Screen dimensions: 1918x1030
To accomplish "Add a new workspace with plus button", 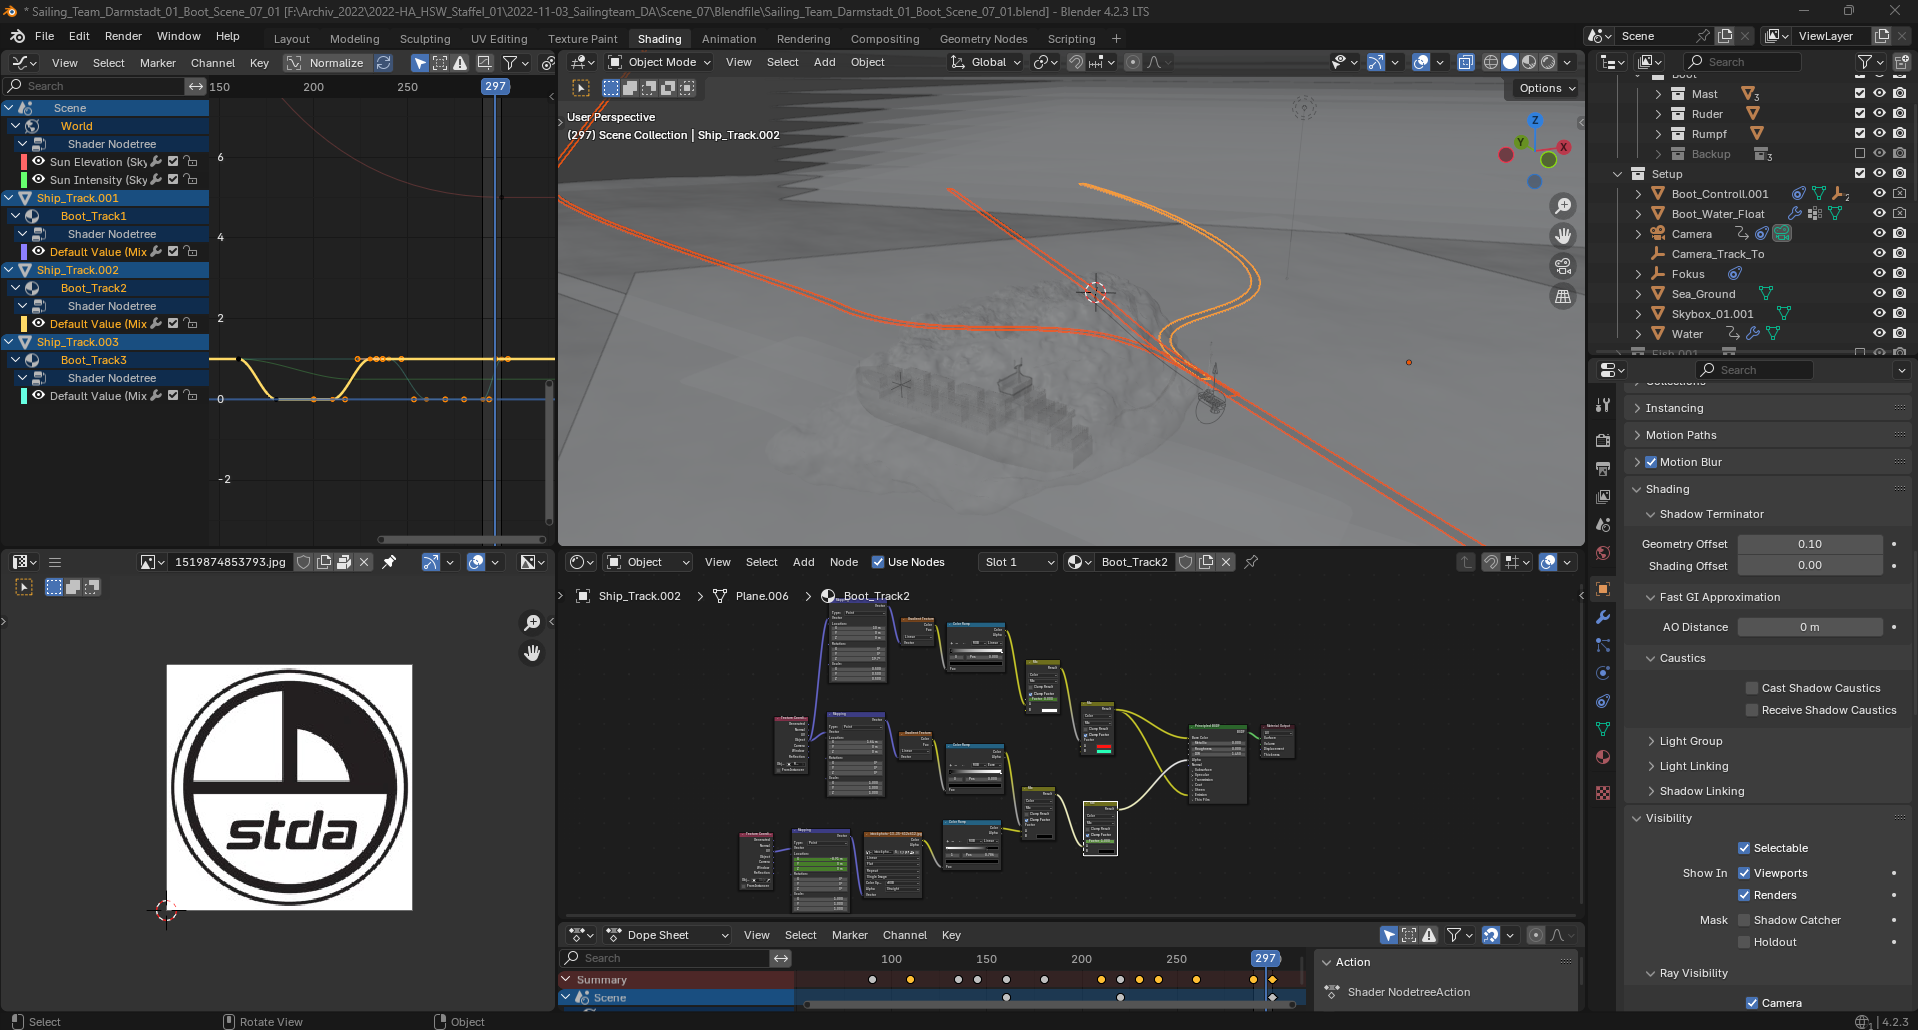I will (1116, 39).
